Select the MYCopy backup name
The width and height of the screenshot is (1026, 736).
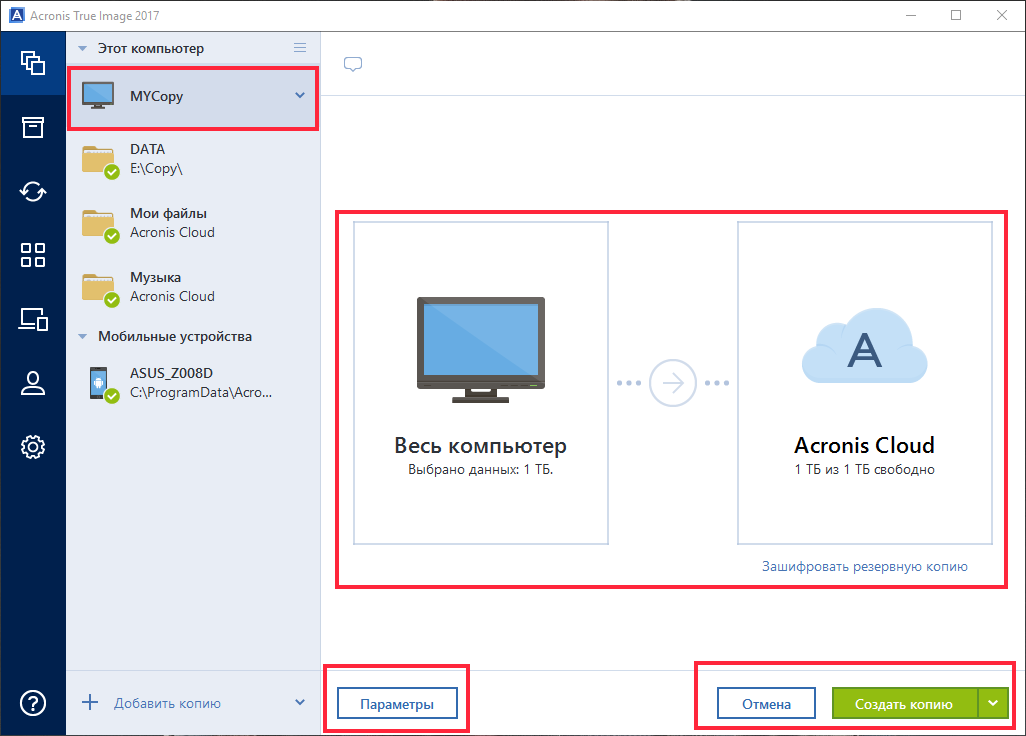point(156,96)
